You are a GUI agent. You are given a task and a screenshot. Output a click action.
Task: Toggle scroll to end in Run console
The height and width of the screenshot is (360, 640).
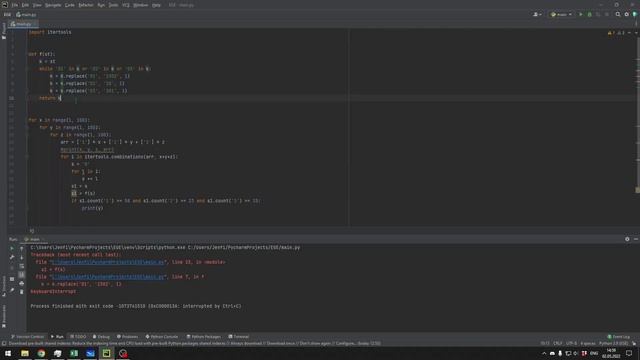22,275
